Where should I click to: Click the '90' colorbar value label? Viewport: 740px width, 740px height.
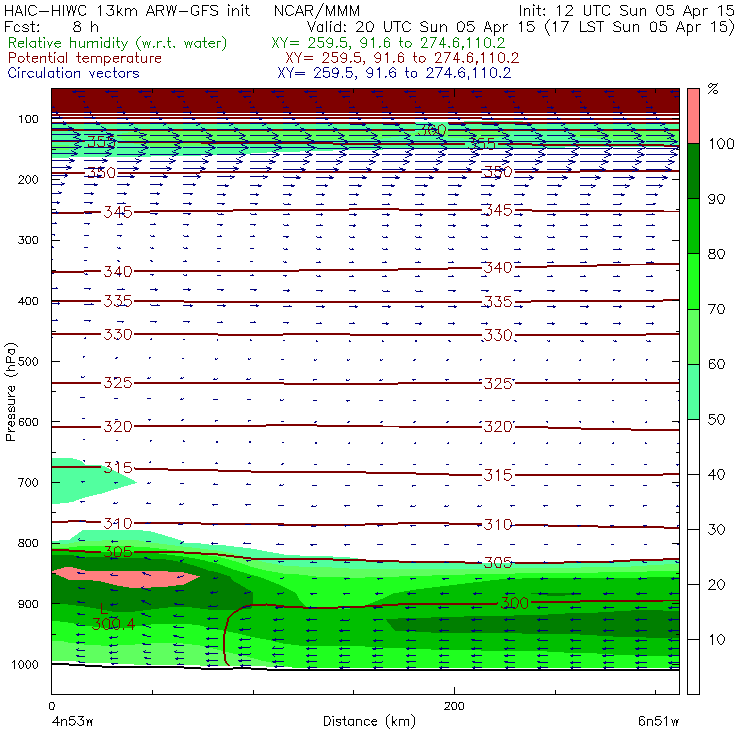pos(716,199)
